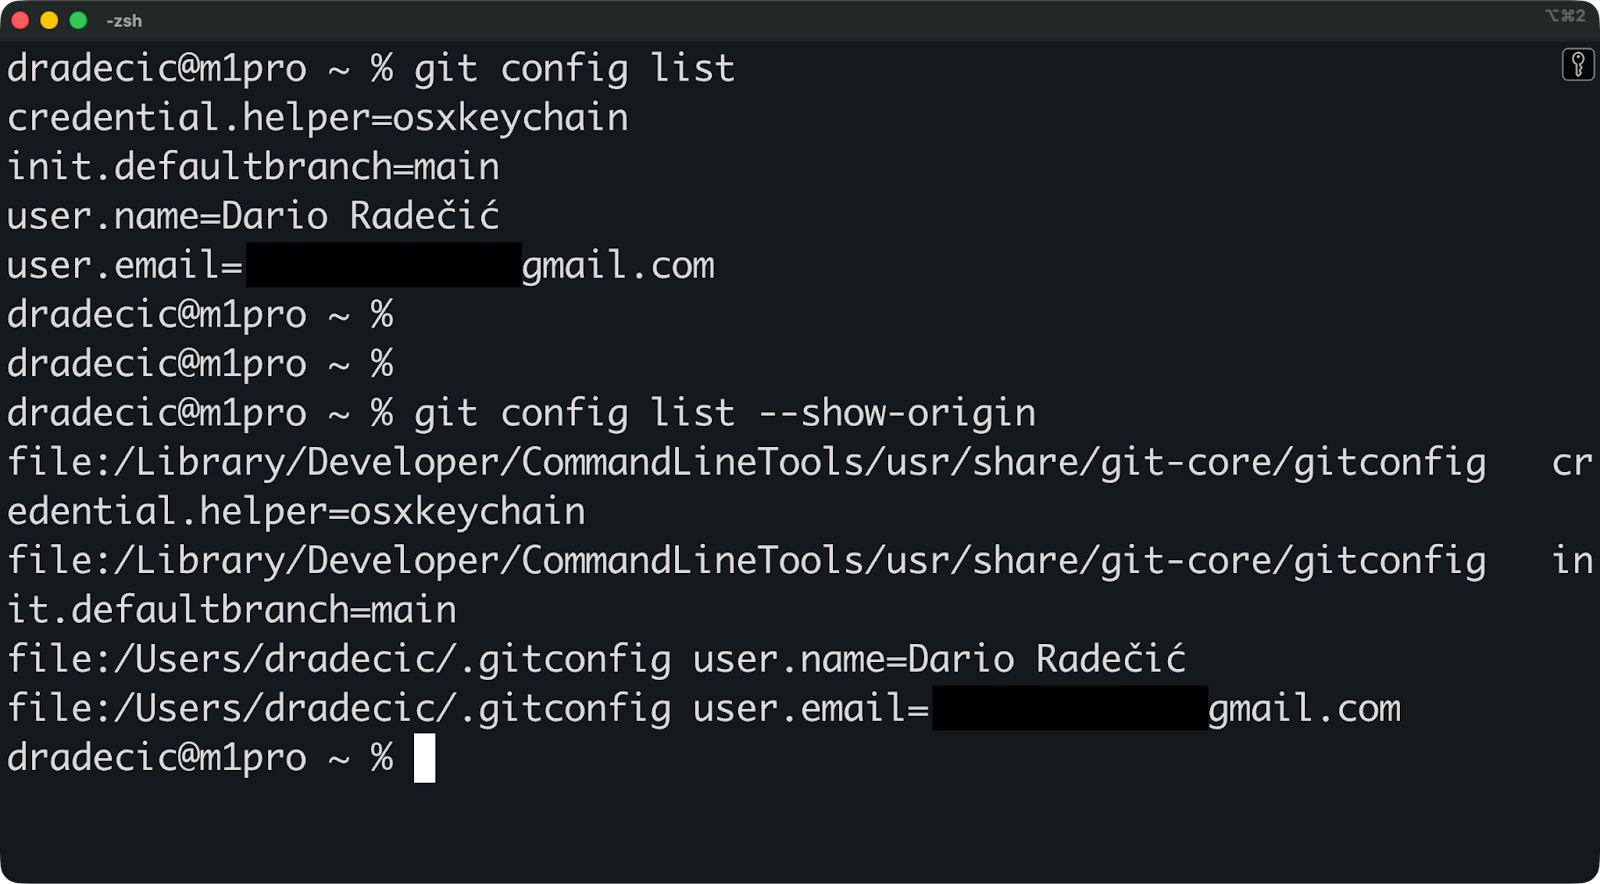Select the credential.helper=osxkeychain line
The image size is (1600, 884).
point(316,117)
